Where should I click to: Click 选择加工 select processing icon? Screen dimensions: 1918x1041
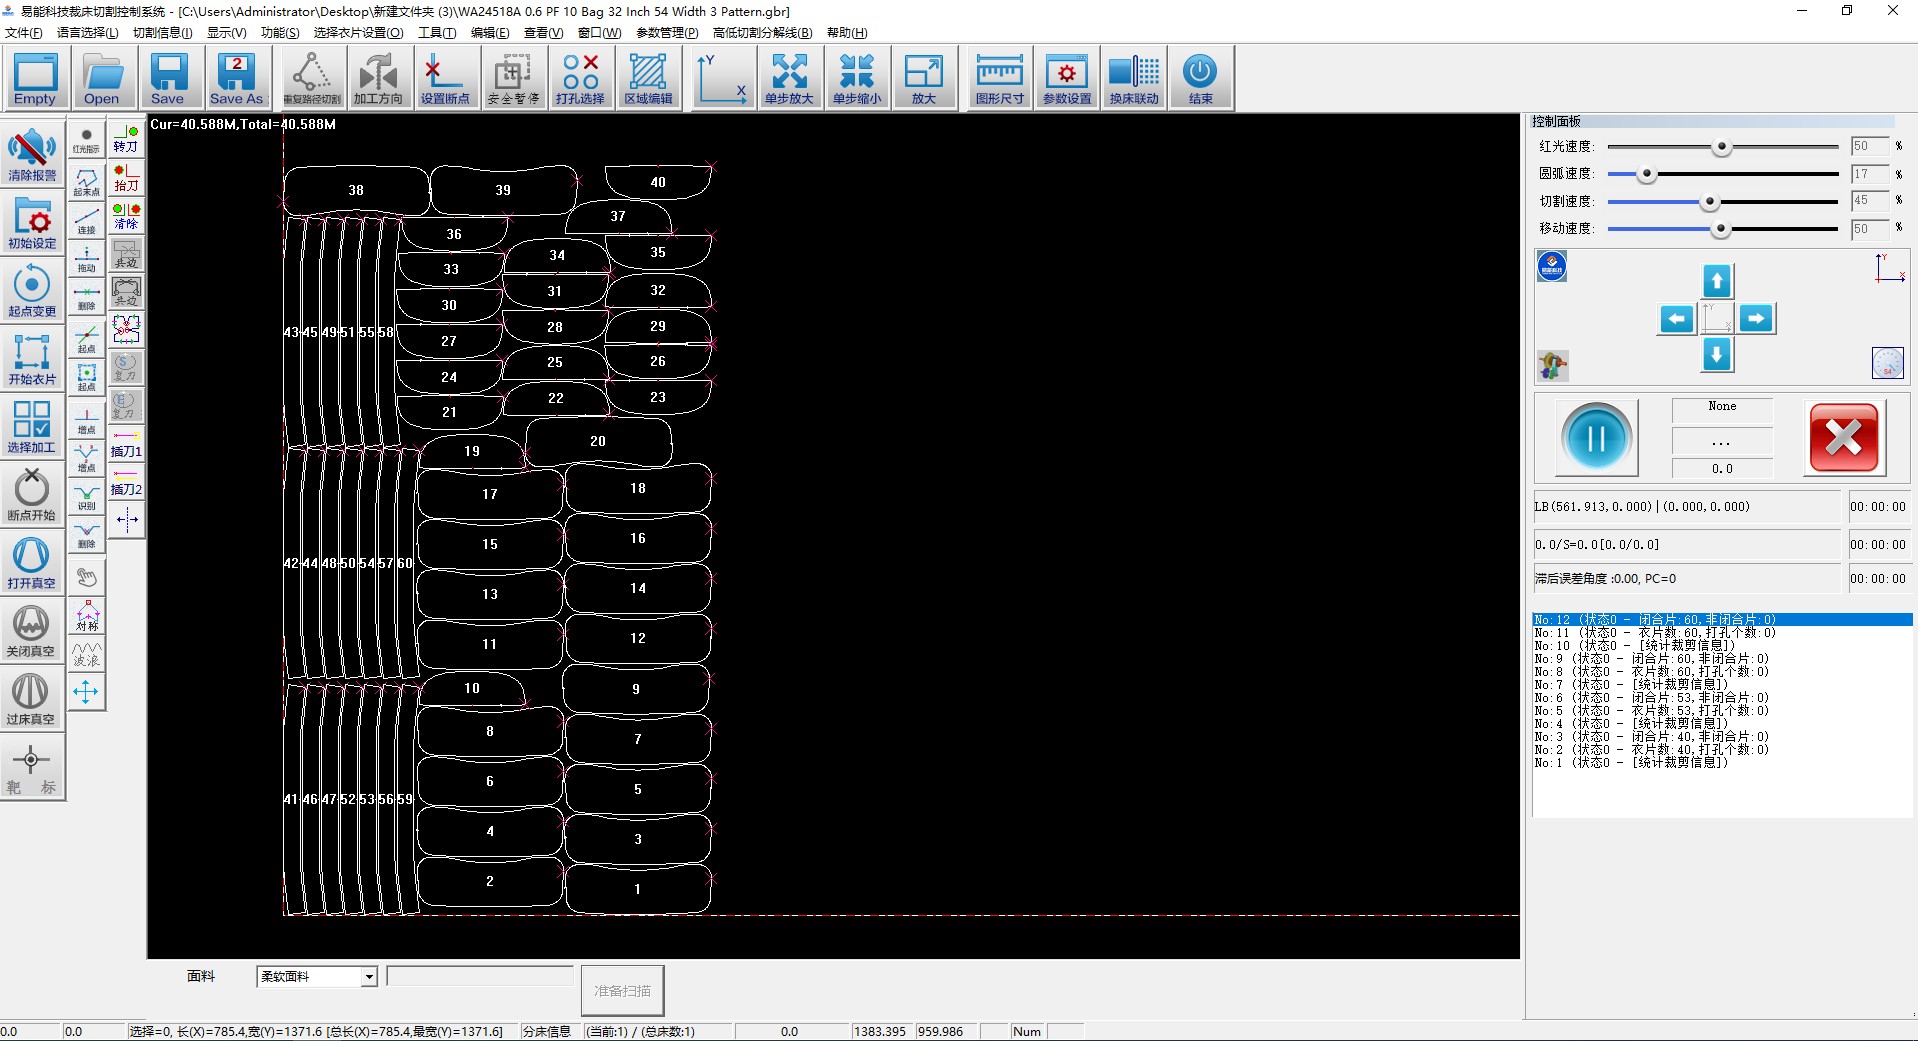click(32, 427)
